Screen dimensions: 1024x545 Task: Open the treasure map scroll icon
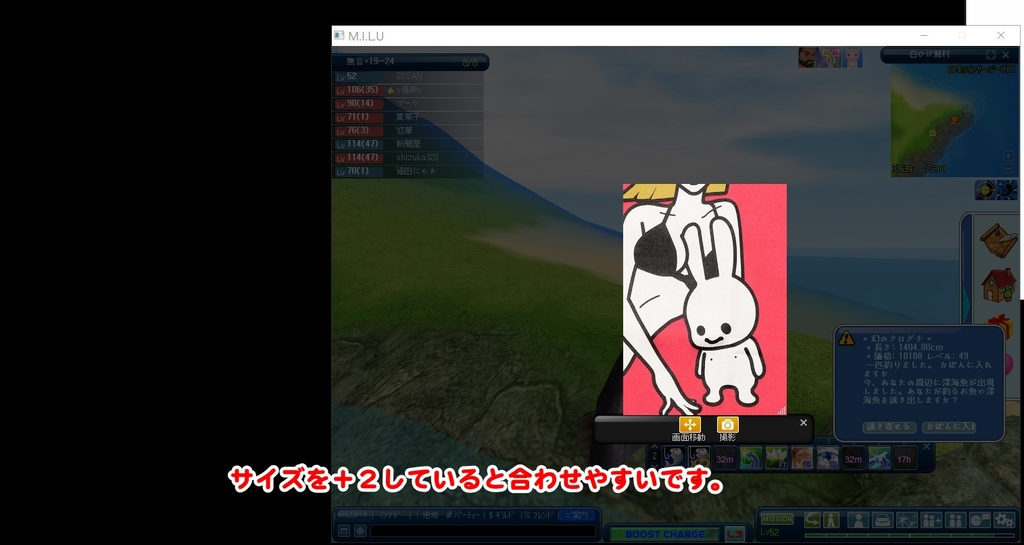[x=997, y=239]
